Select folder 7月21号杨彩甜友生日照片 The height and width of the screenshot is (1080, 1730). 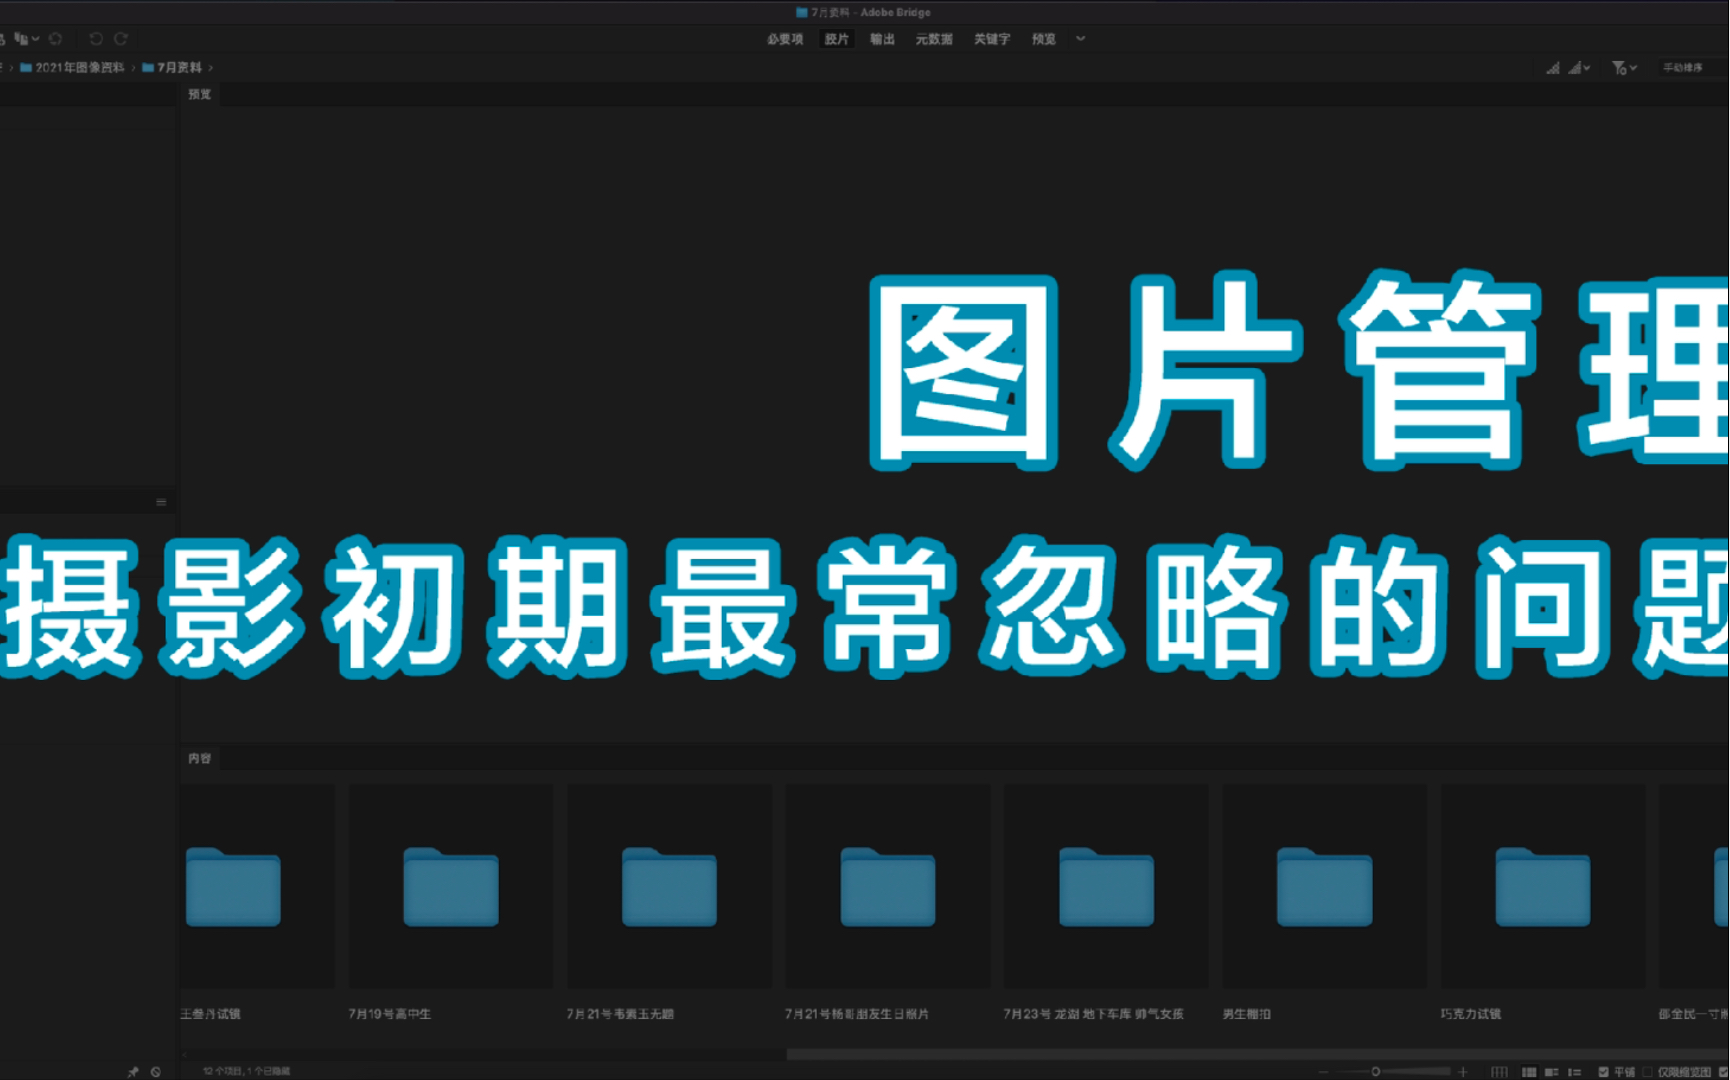tap(888, 887)
